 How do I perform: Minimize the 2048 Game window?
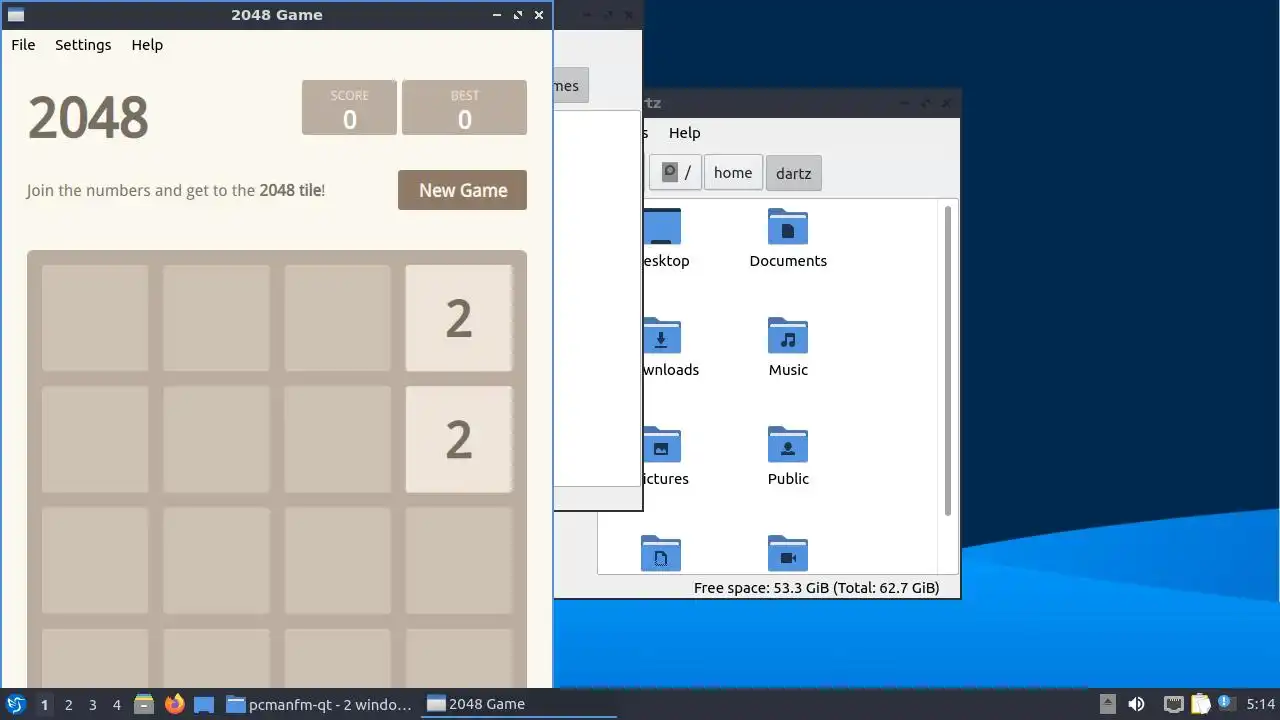497,15
